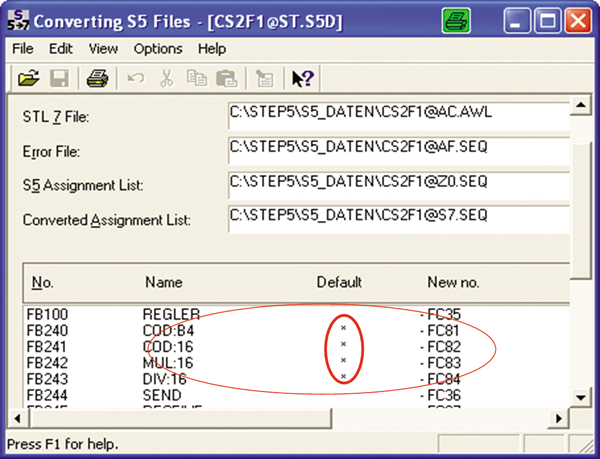600x459 pixels.
Task: Click the FC83 new number cell
Action: [444, 363]
